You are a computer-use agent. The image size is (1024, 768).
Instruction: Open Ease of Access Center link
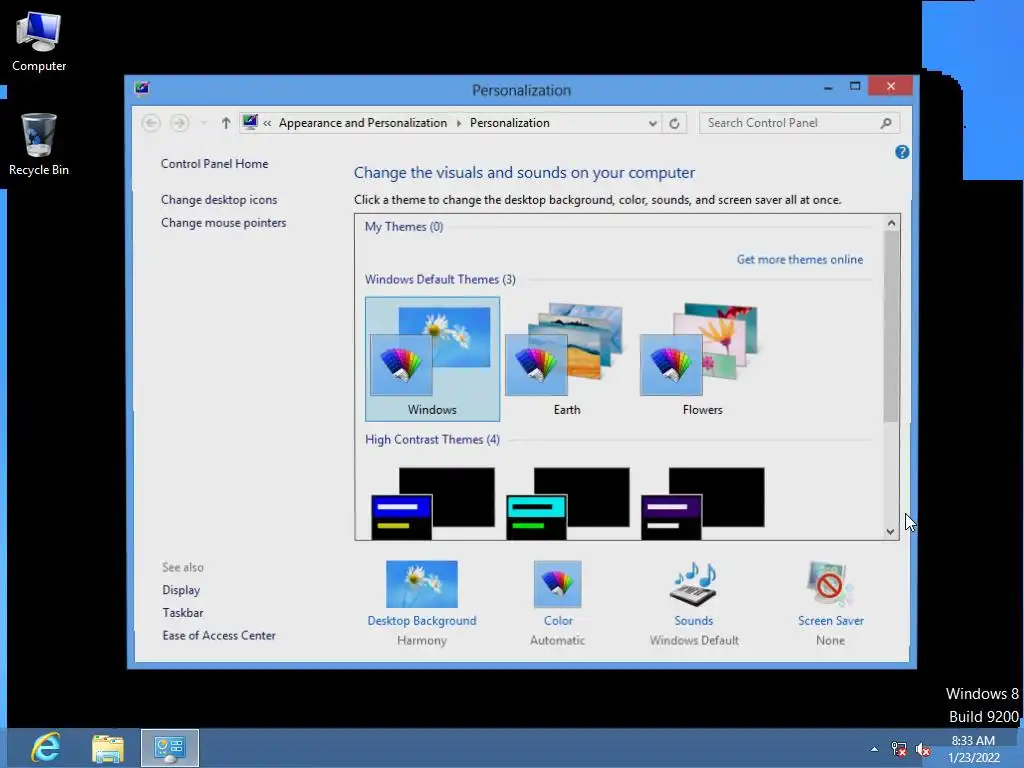click(x=219, y=636)
